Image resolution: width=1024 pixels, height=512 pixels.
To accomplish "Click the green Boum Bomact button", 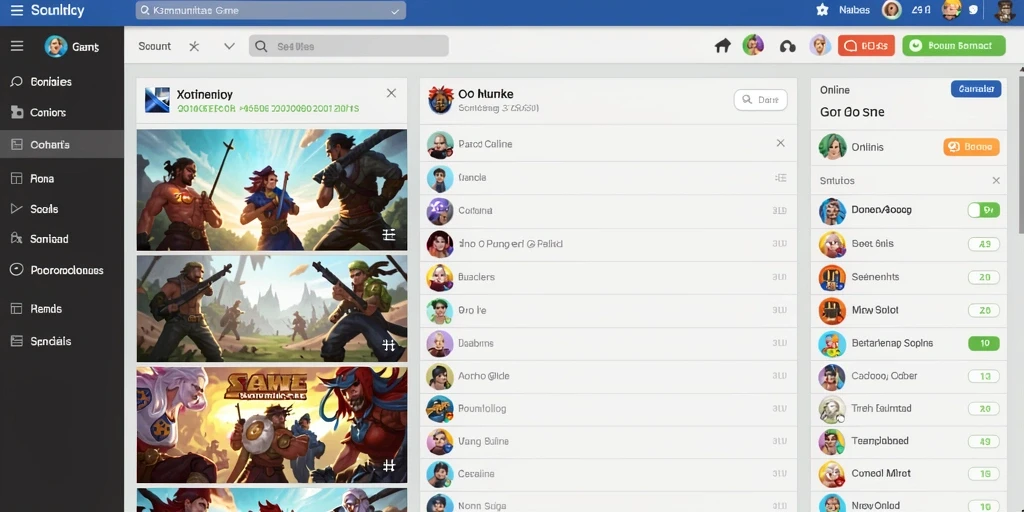I will (x=953, y=46).
